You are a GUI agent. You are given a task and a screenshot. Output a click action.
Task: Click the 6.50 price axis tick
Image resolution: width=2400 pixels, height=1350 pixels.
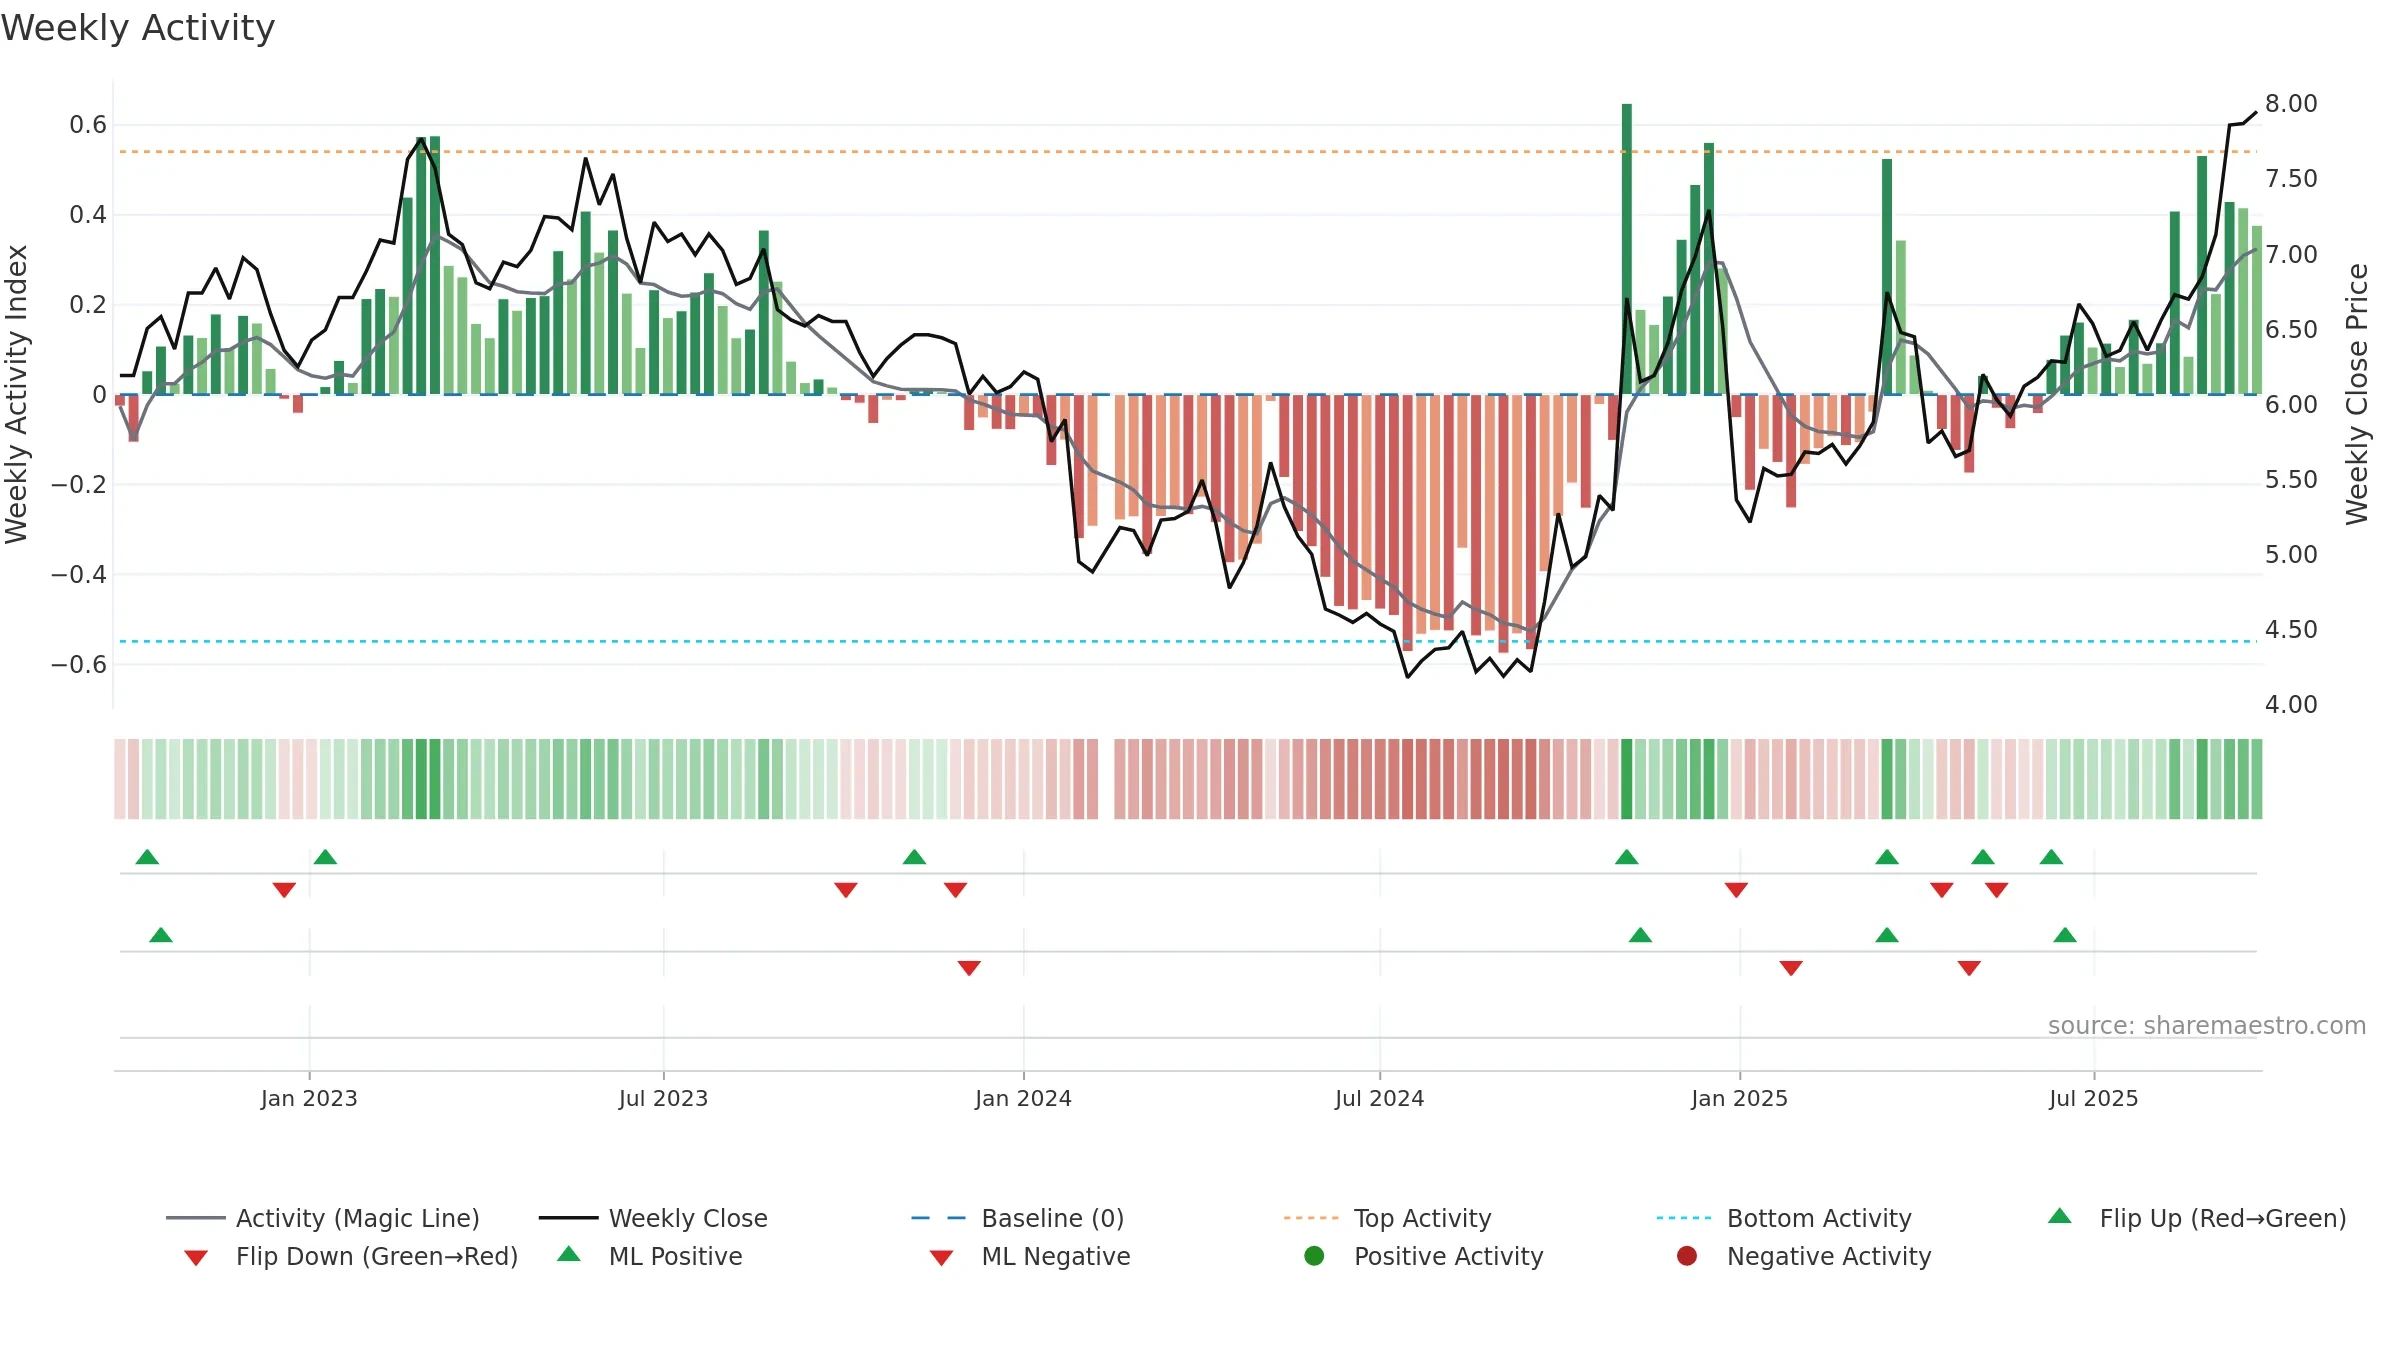coord(2291,330)
